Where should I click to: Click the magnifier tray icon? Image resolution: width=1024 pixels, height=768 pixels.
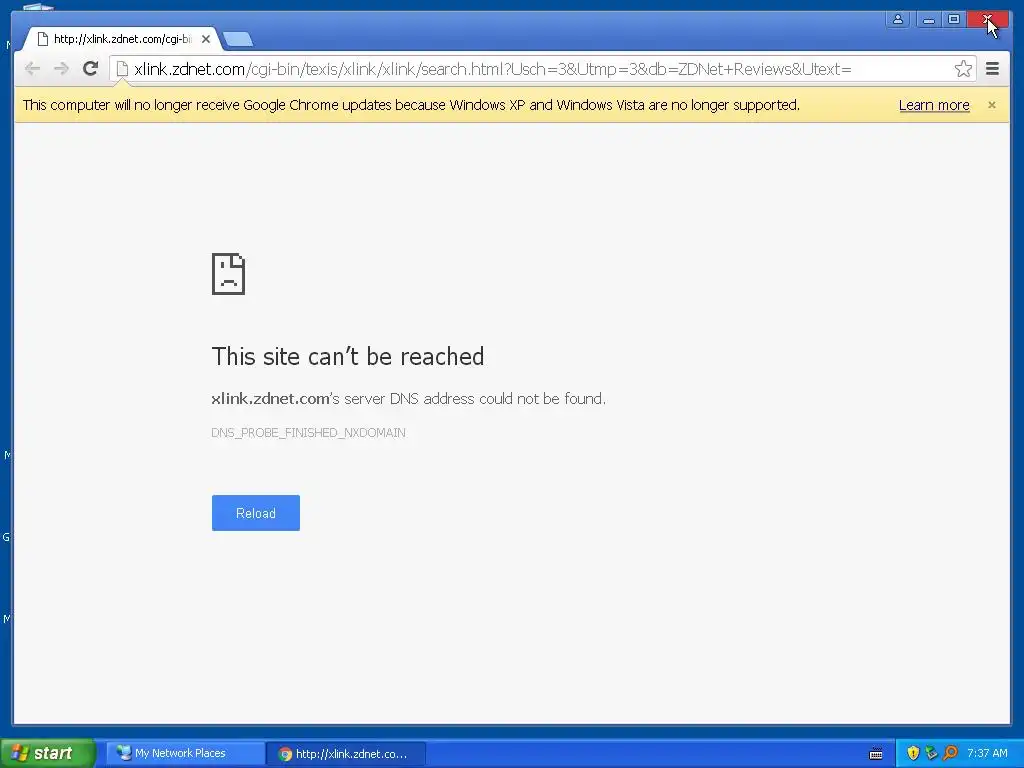(950, 754)
